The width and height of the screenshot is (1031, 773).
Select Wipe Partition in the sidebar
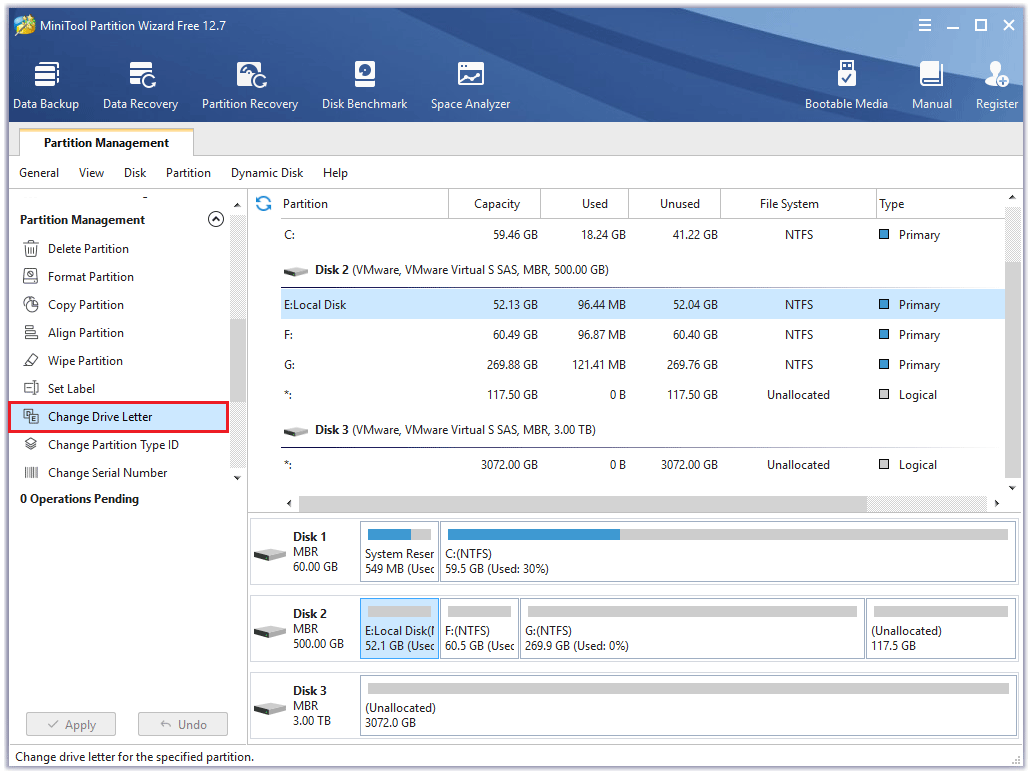83,360
